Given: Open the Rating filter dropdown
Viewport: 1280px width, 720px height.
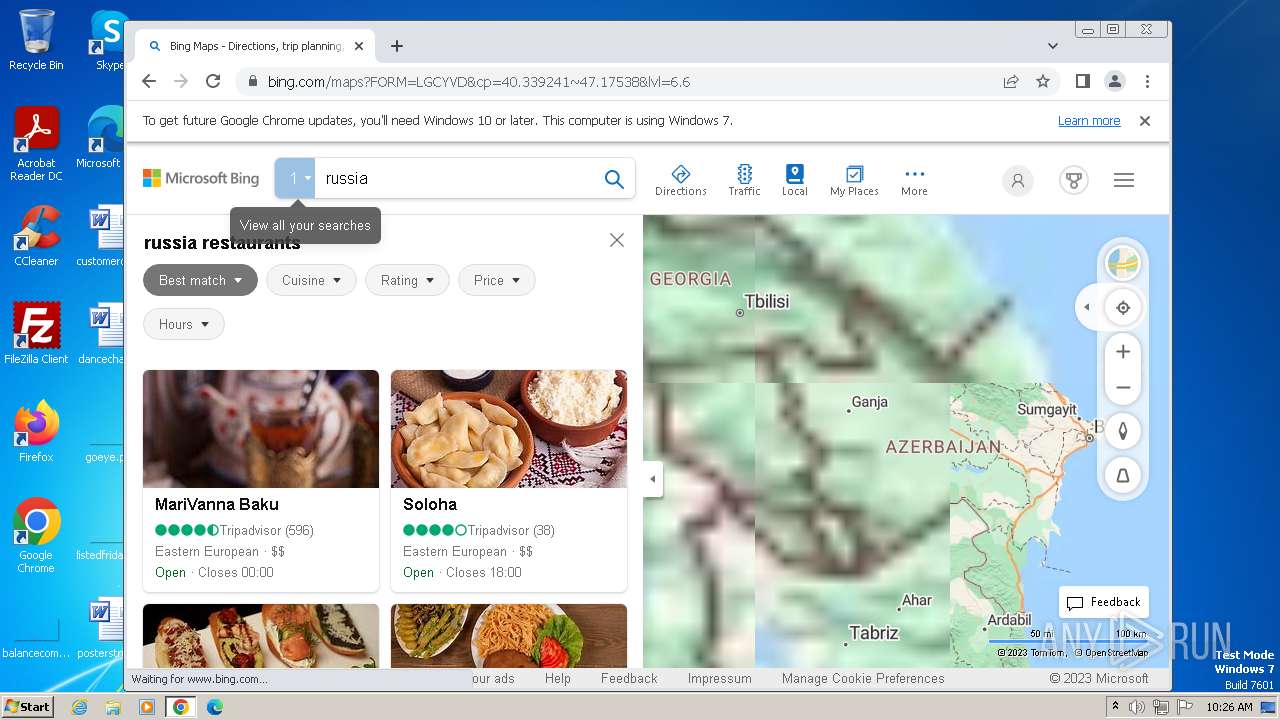Looking at the screenshot, I should coord(407,280).
